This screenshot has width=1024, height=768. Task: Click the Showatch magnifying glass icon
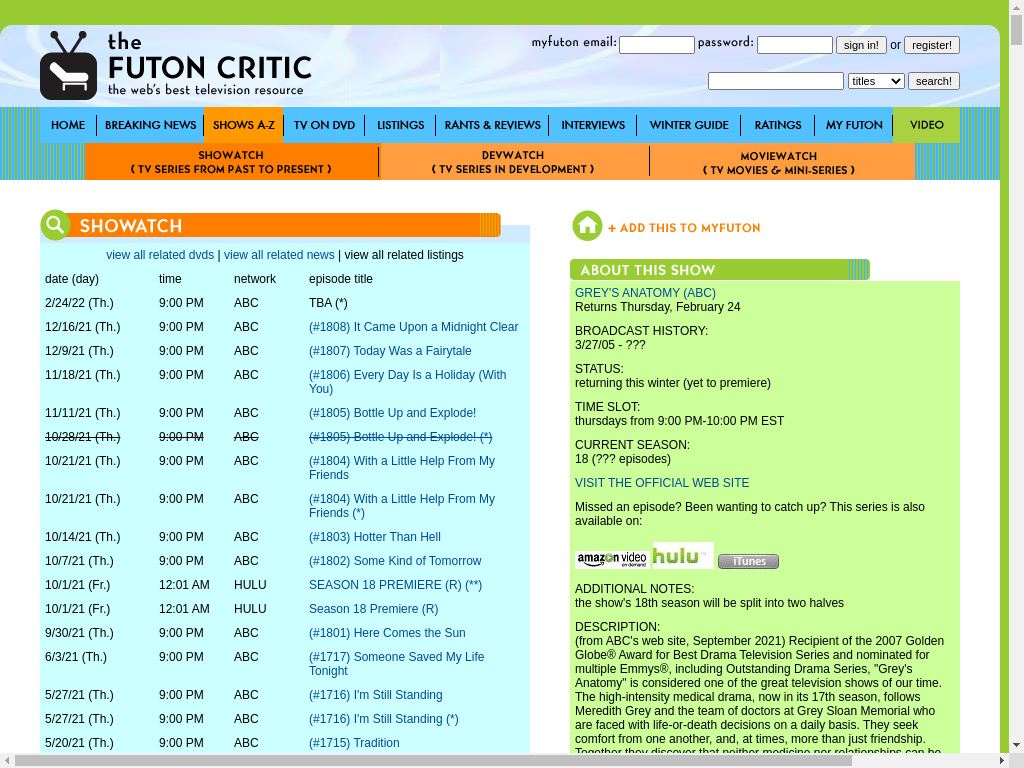tap(55, 225)
